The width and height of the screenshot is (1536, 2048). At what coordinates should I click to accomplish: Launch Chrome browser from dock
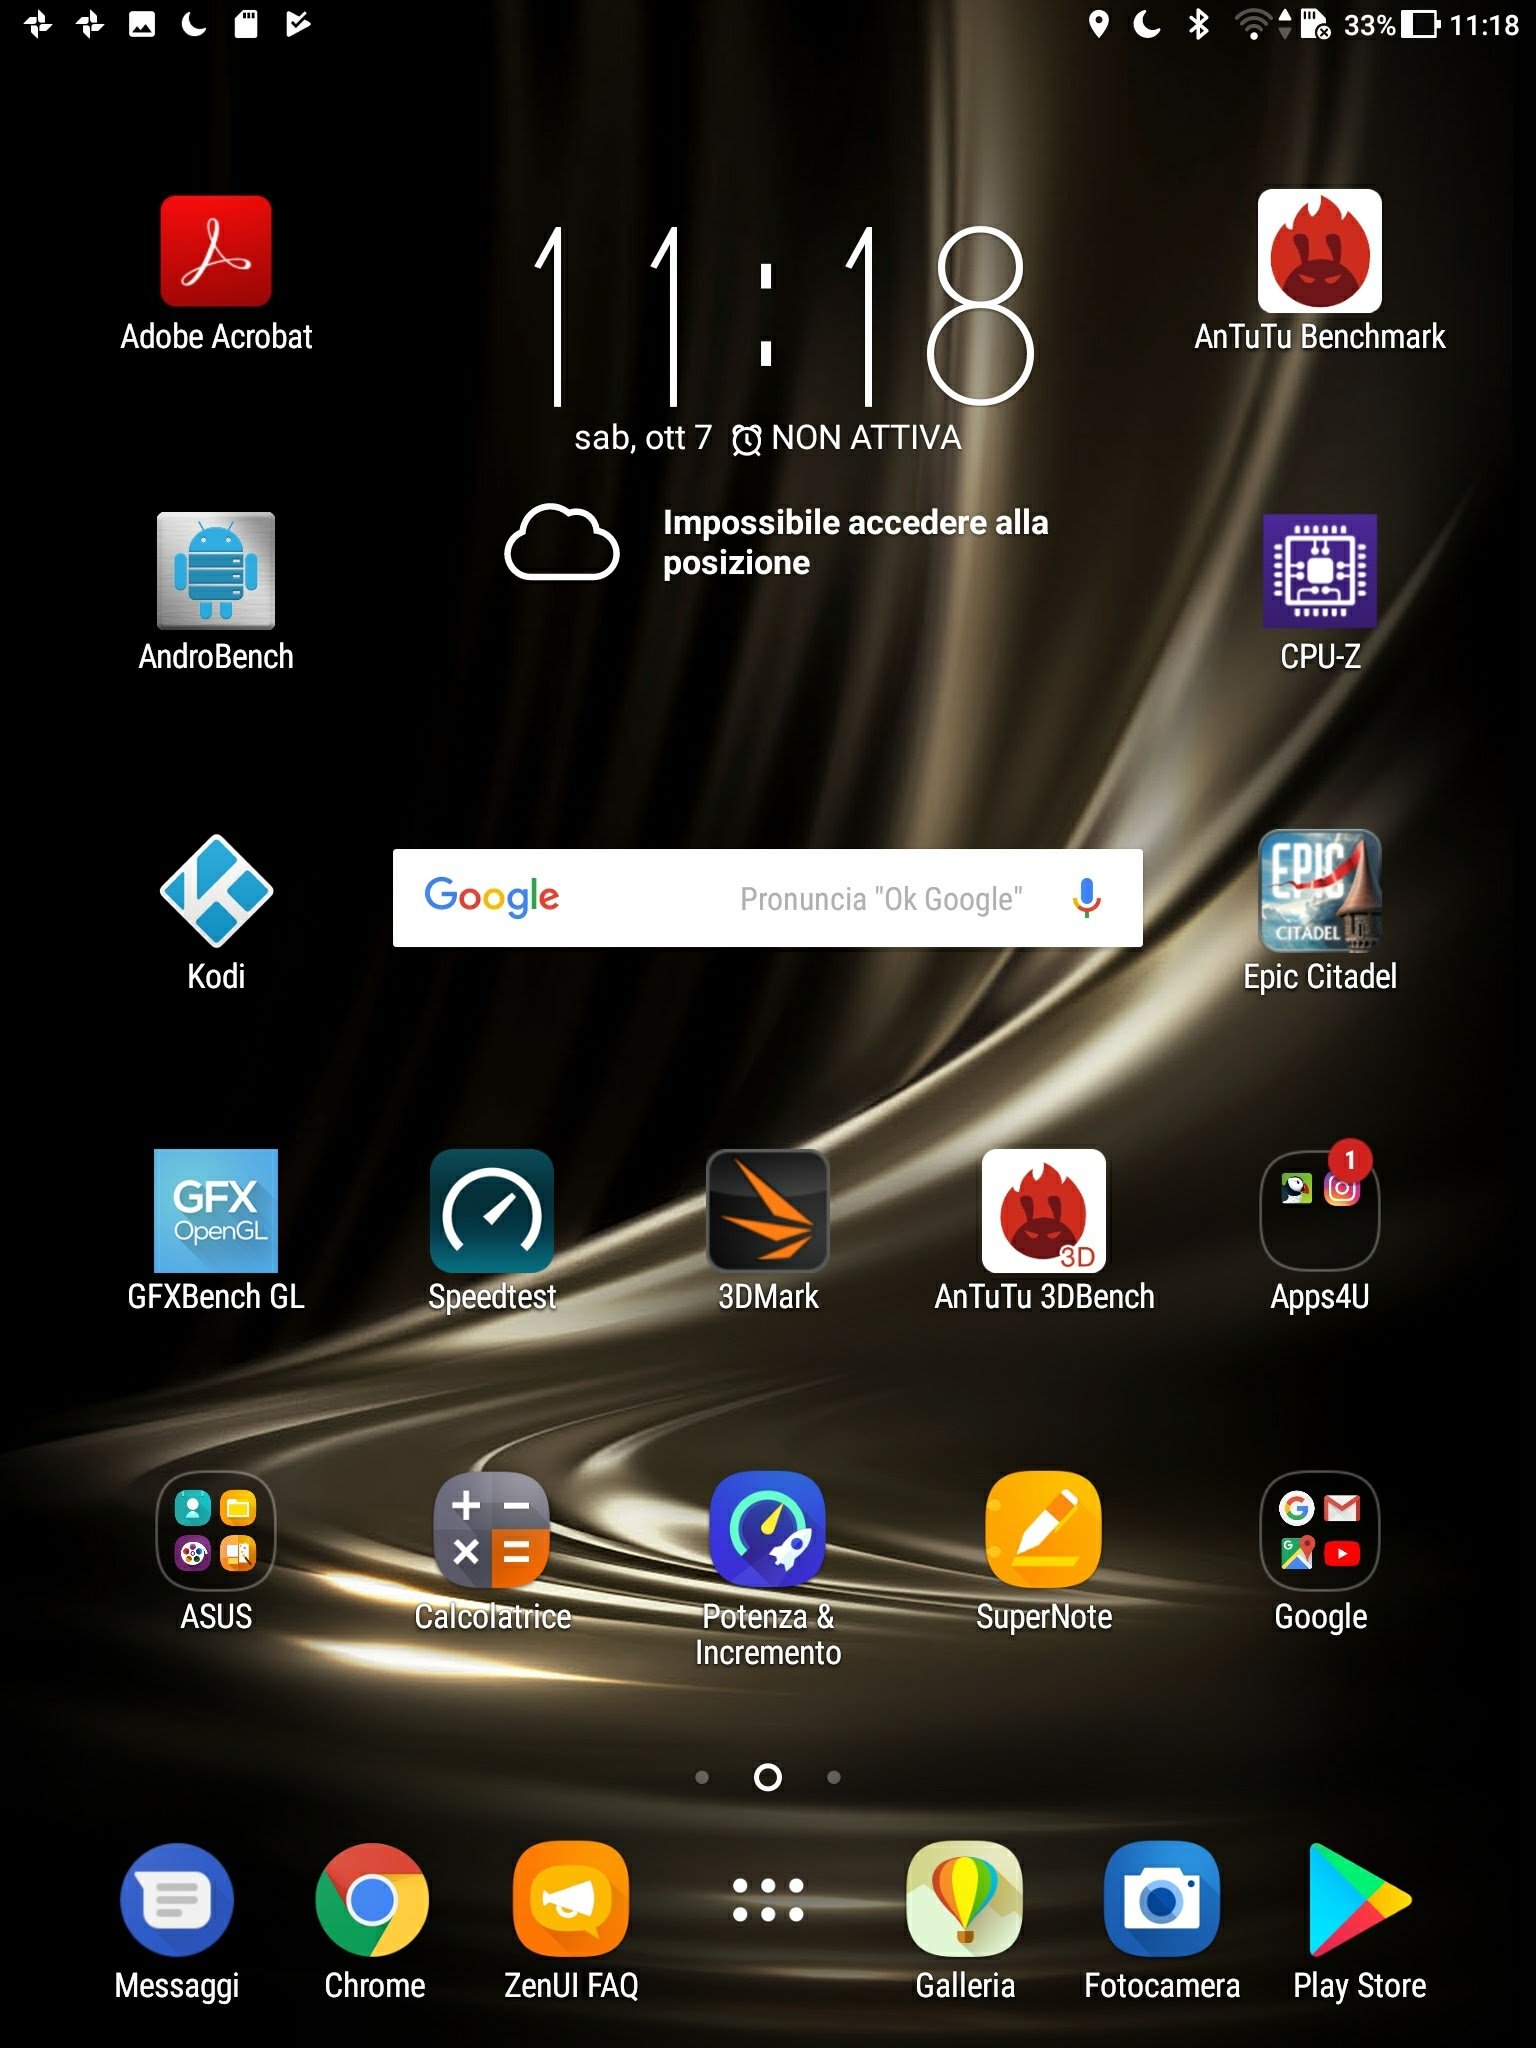click(373, 1899)
